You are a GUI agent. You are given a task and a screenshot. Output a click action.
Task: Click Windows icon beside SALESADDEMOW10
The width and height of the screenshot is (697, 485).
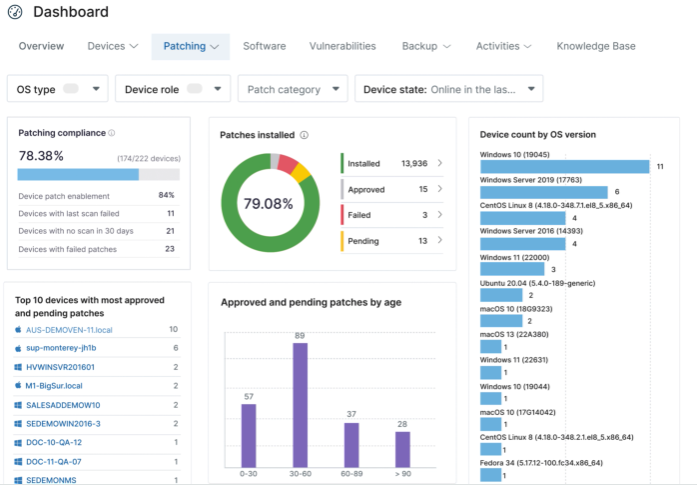[18, 405]
